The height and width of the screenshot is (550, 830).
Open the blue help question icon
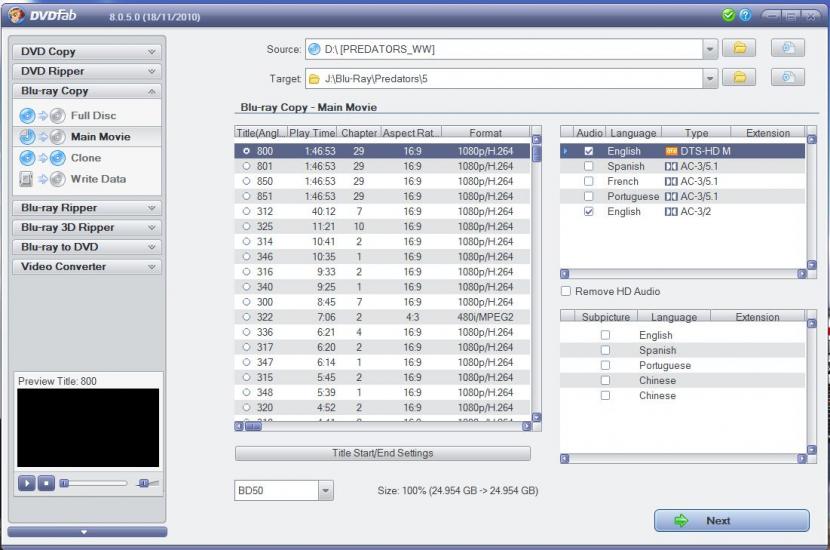coord(745,15)
